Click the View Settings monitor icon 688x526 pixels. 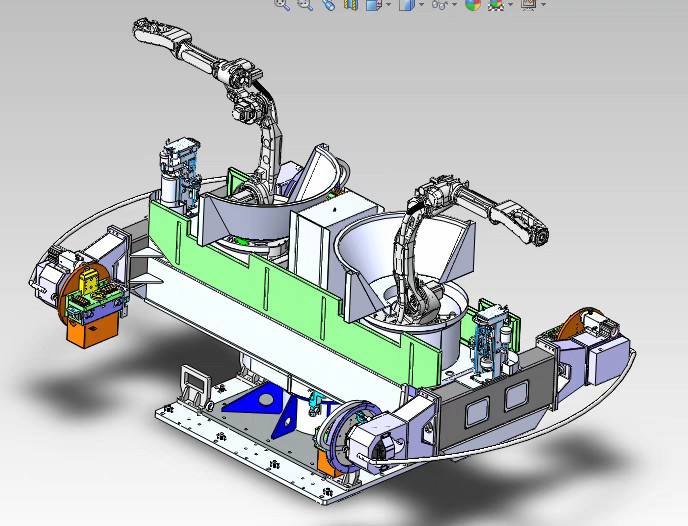pos(529,4)
